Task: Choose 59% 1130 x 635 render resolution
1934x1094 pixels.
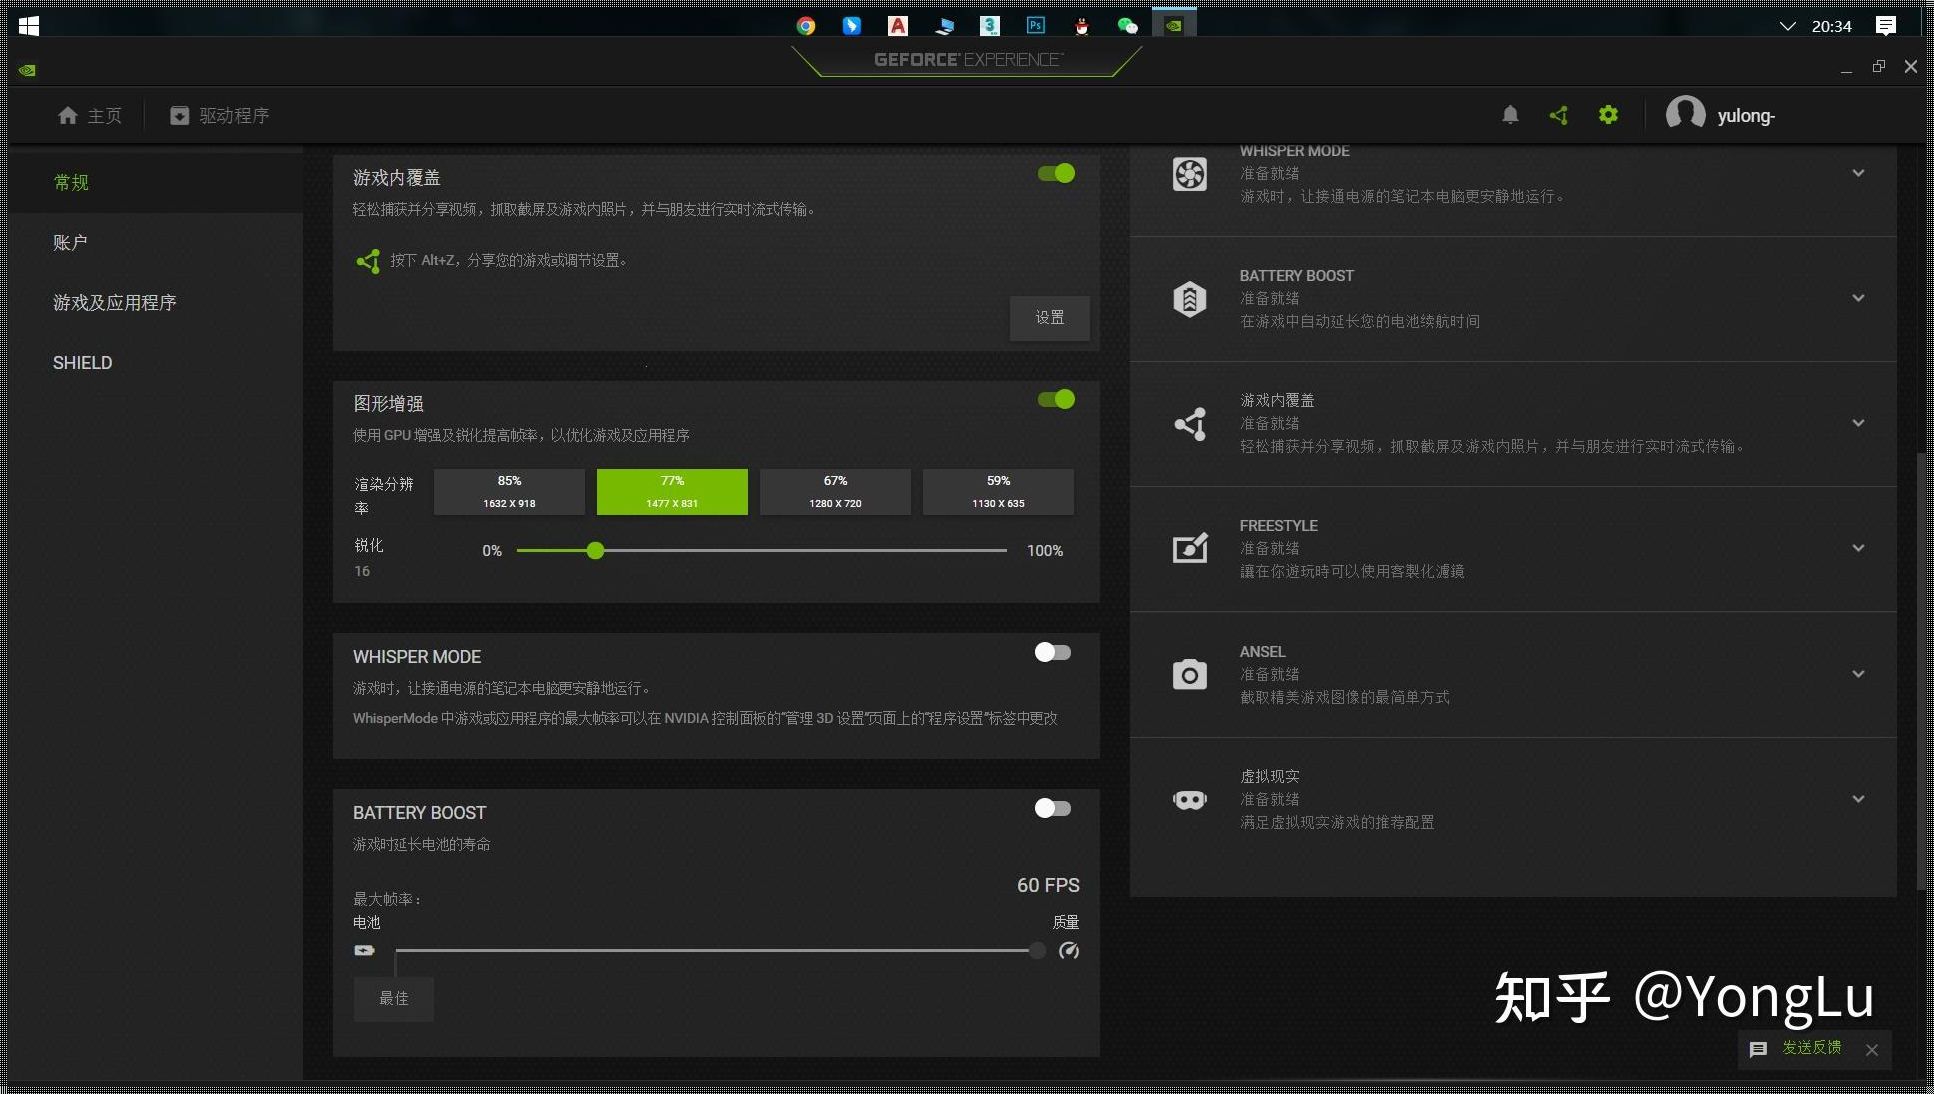Action: pos(998,492)
